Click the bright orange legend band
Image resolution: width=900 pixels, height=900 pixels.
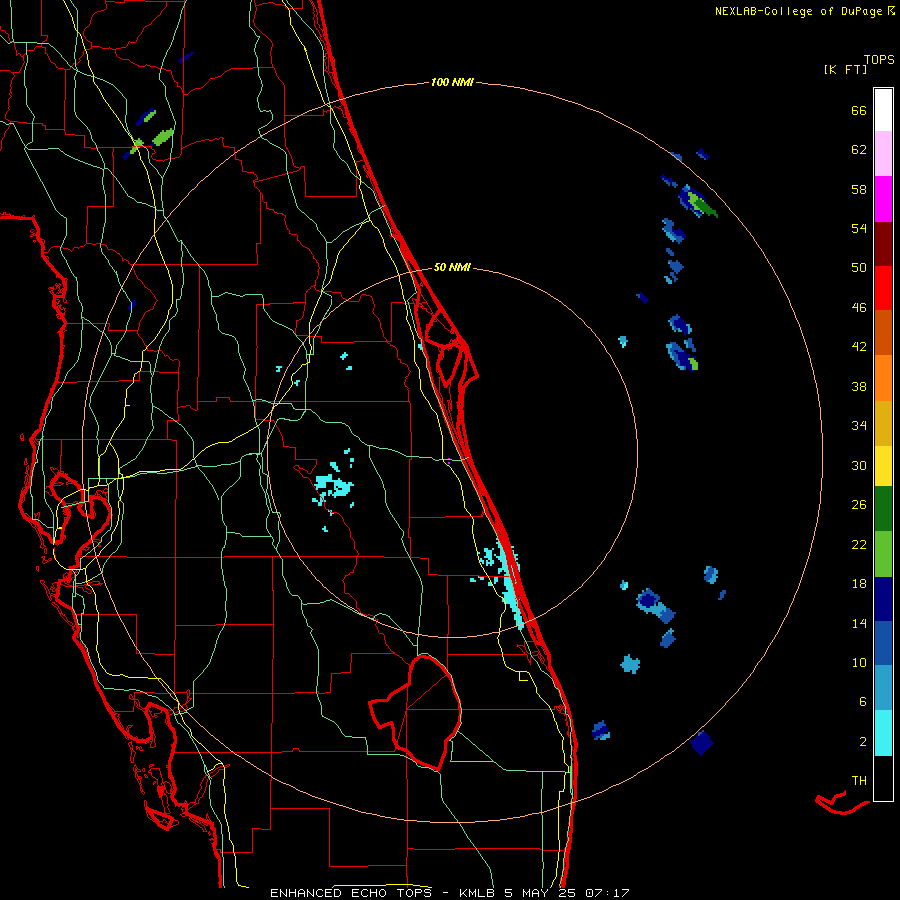[x=883, y=378]
